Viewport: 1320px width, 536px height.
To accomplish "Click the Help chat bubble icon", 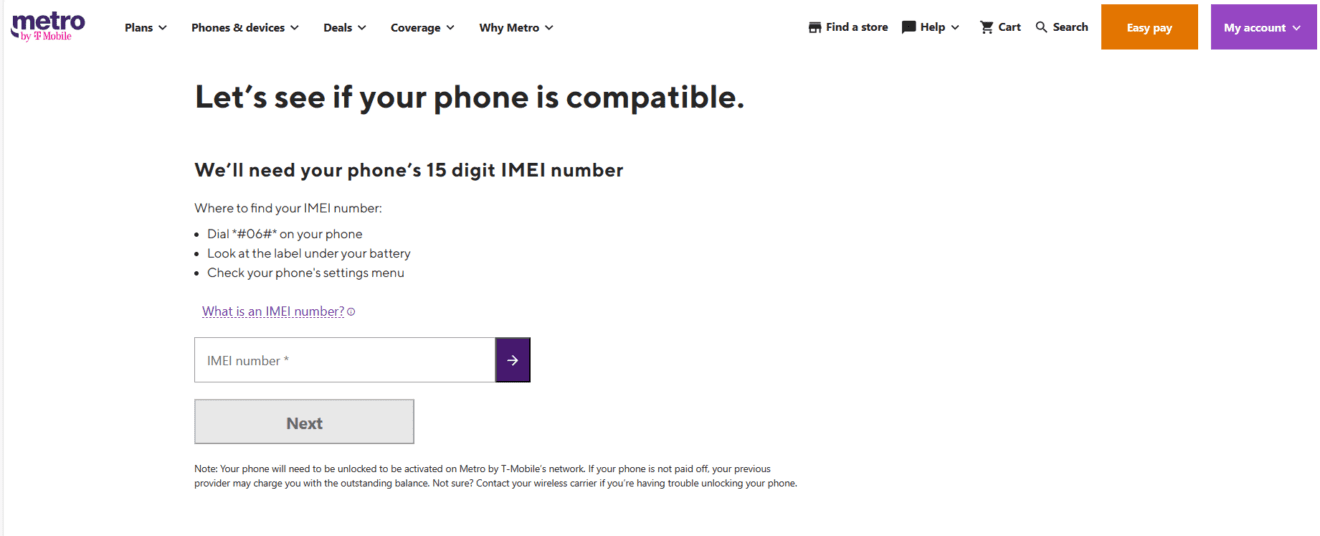I will (x=909, y=28).
